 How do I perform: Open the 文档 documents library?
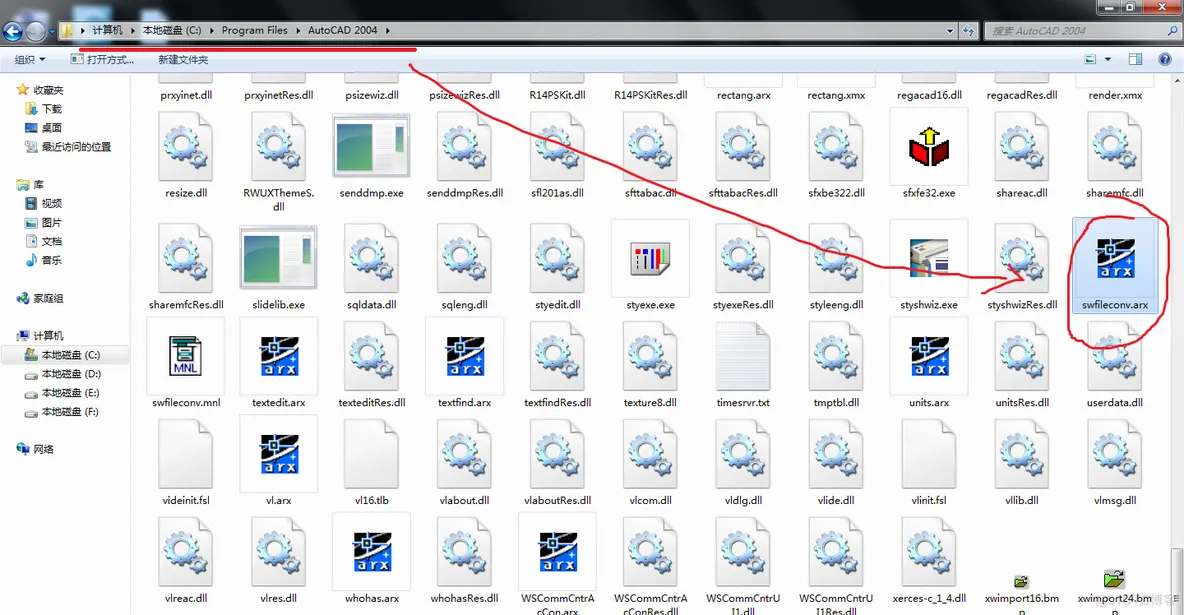(44, 241)
